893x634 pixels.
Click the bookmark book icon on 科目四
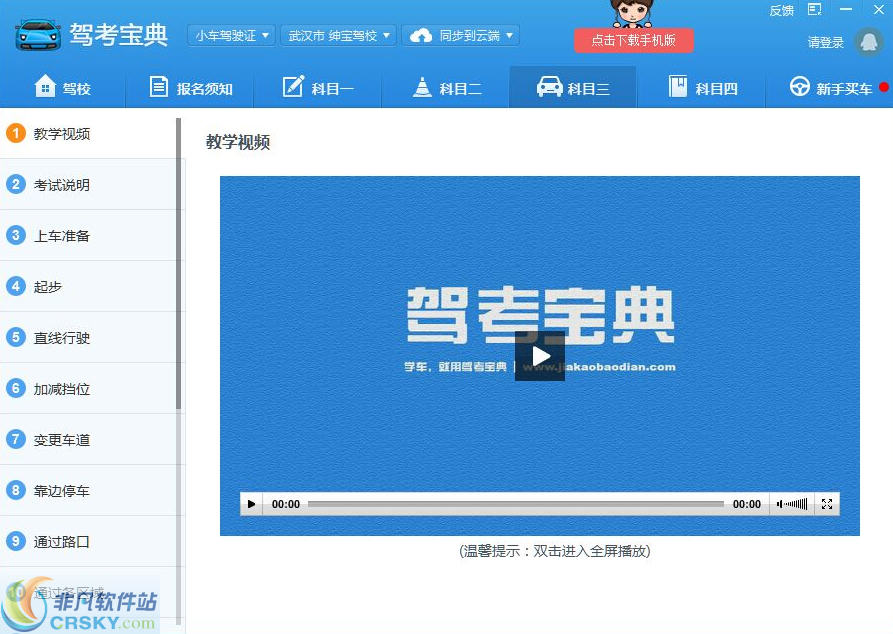[x=678, y=87]
